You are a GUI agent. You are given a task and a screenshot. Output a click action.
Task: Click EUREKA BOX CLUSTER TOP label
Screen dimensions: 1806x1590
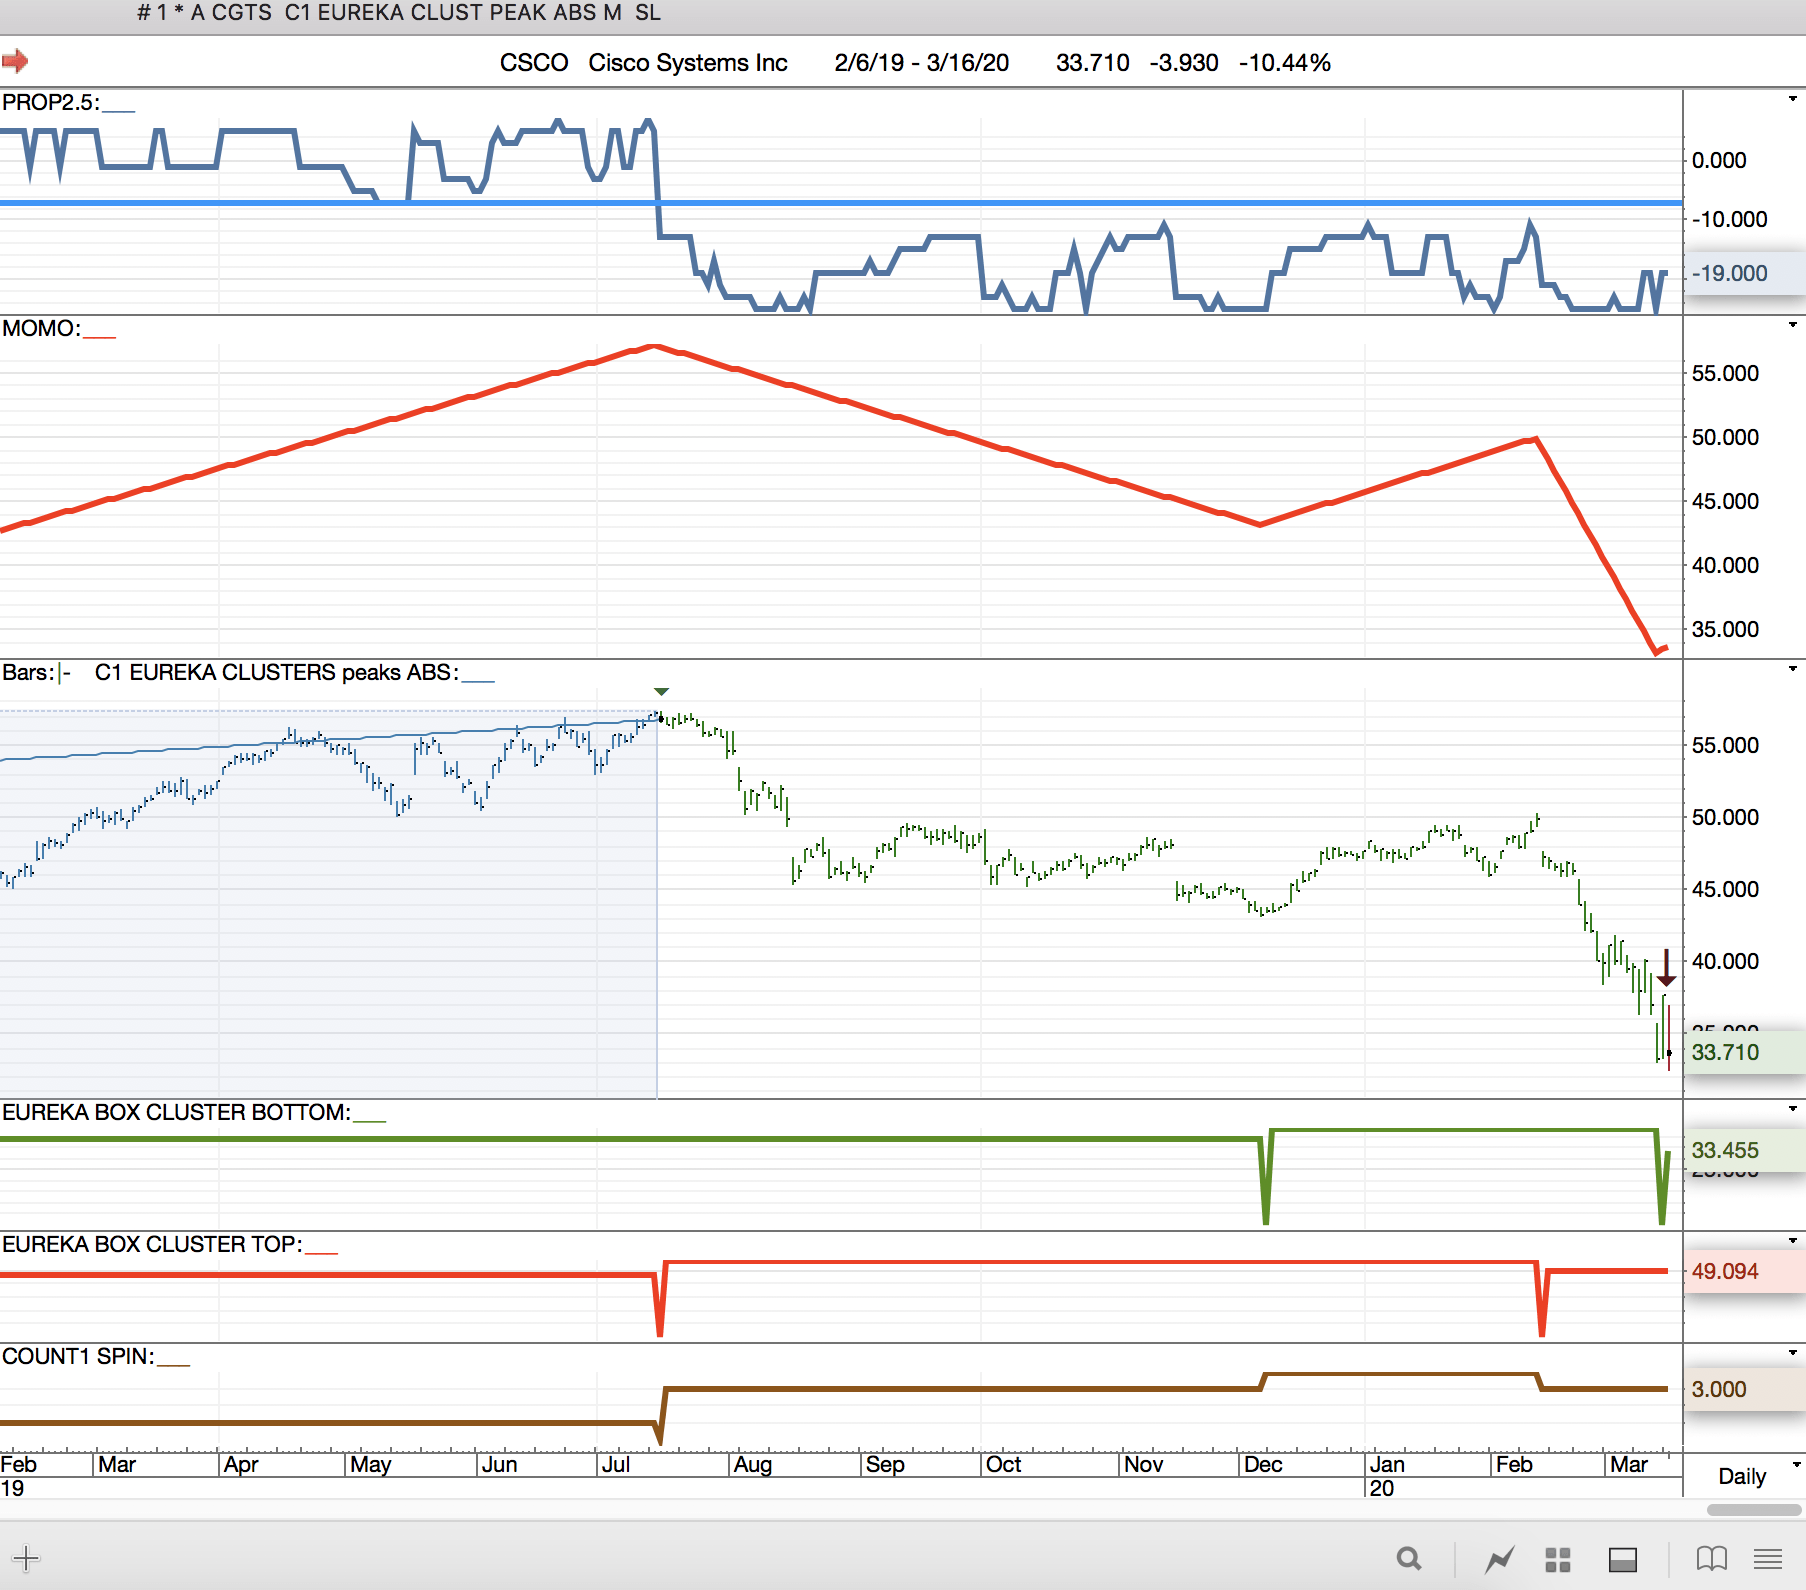coord(152,1244)
